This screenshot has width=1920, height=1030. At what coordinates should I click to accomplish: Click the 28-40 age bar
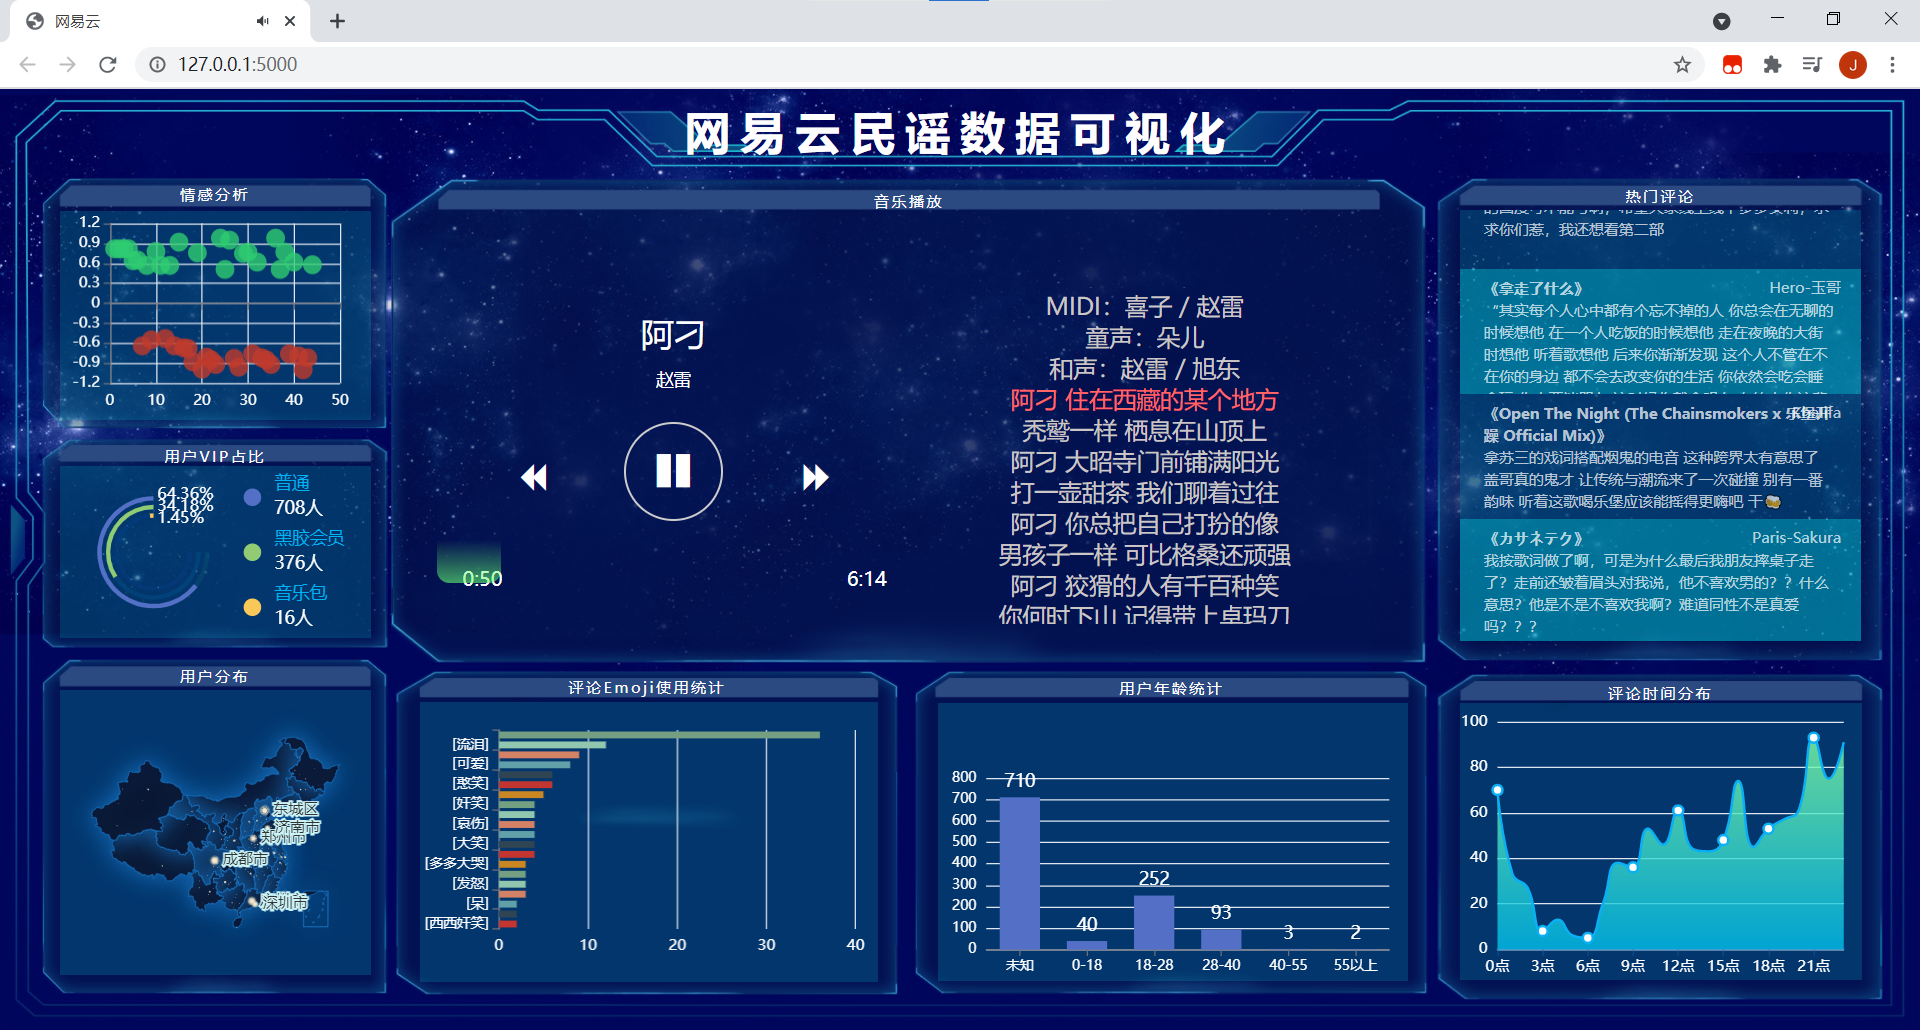click(x=1221, y=939)
